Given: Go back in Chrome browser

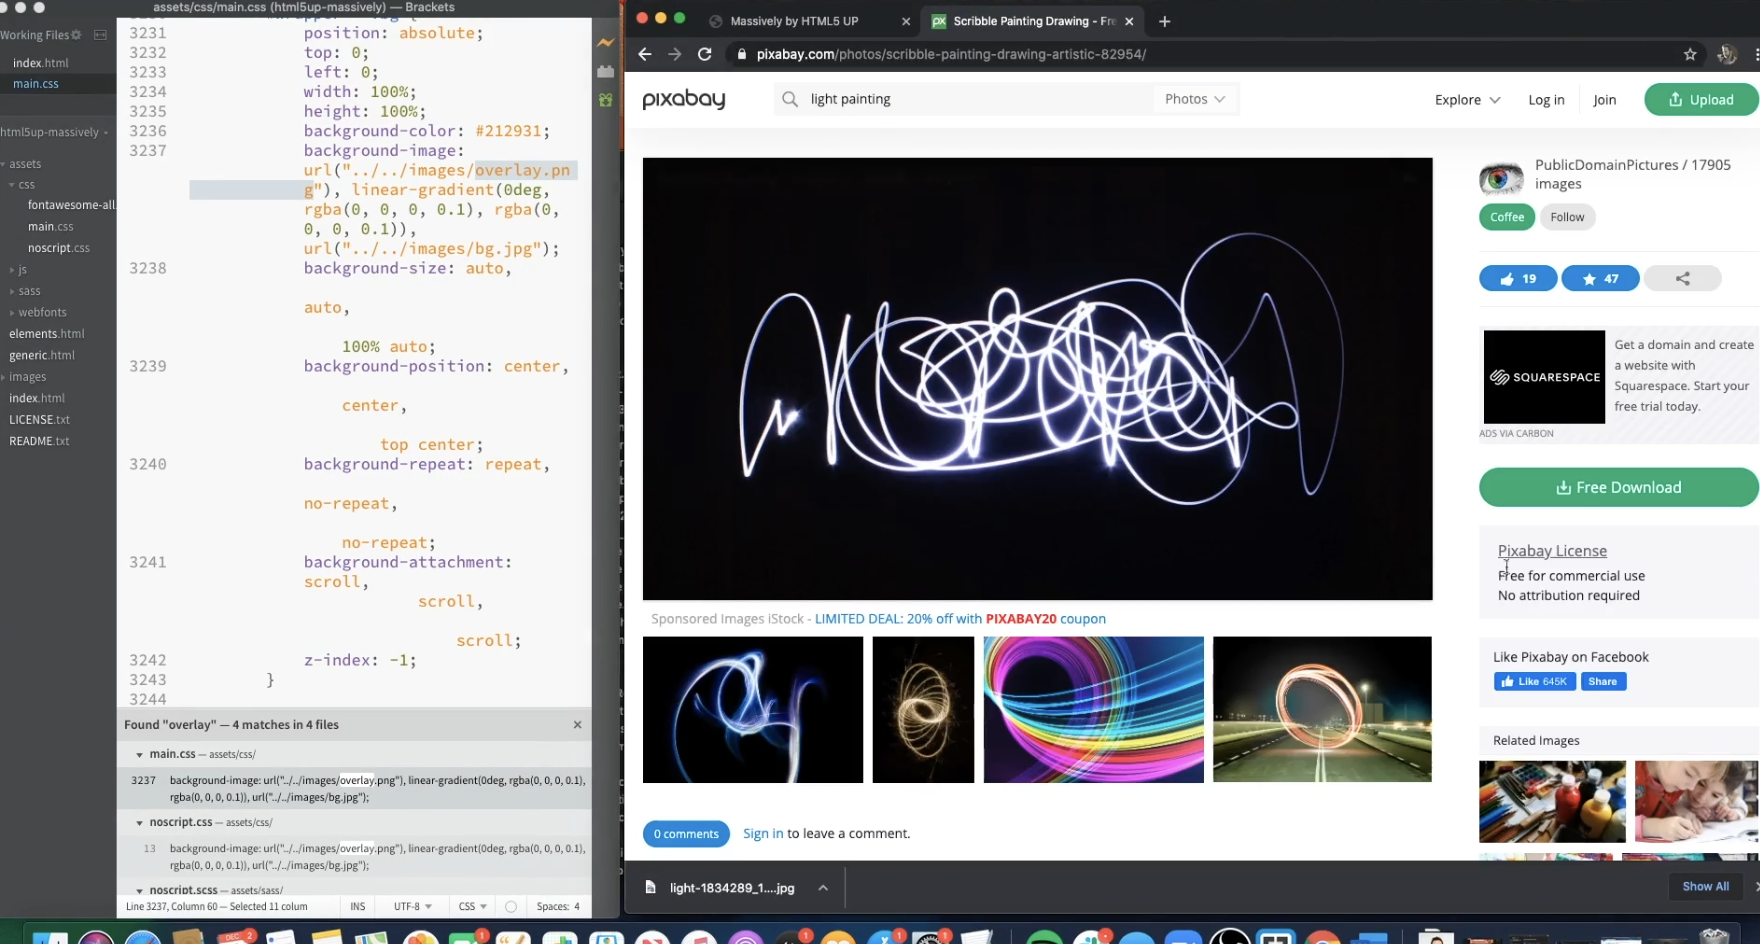Looking at the screenshot, I should (x=645, y=54).
